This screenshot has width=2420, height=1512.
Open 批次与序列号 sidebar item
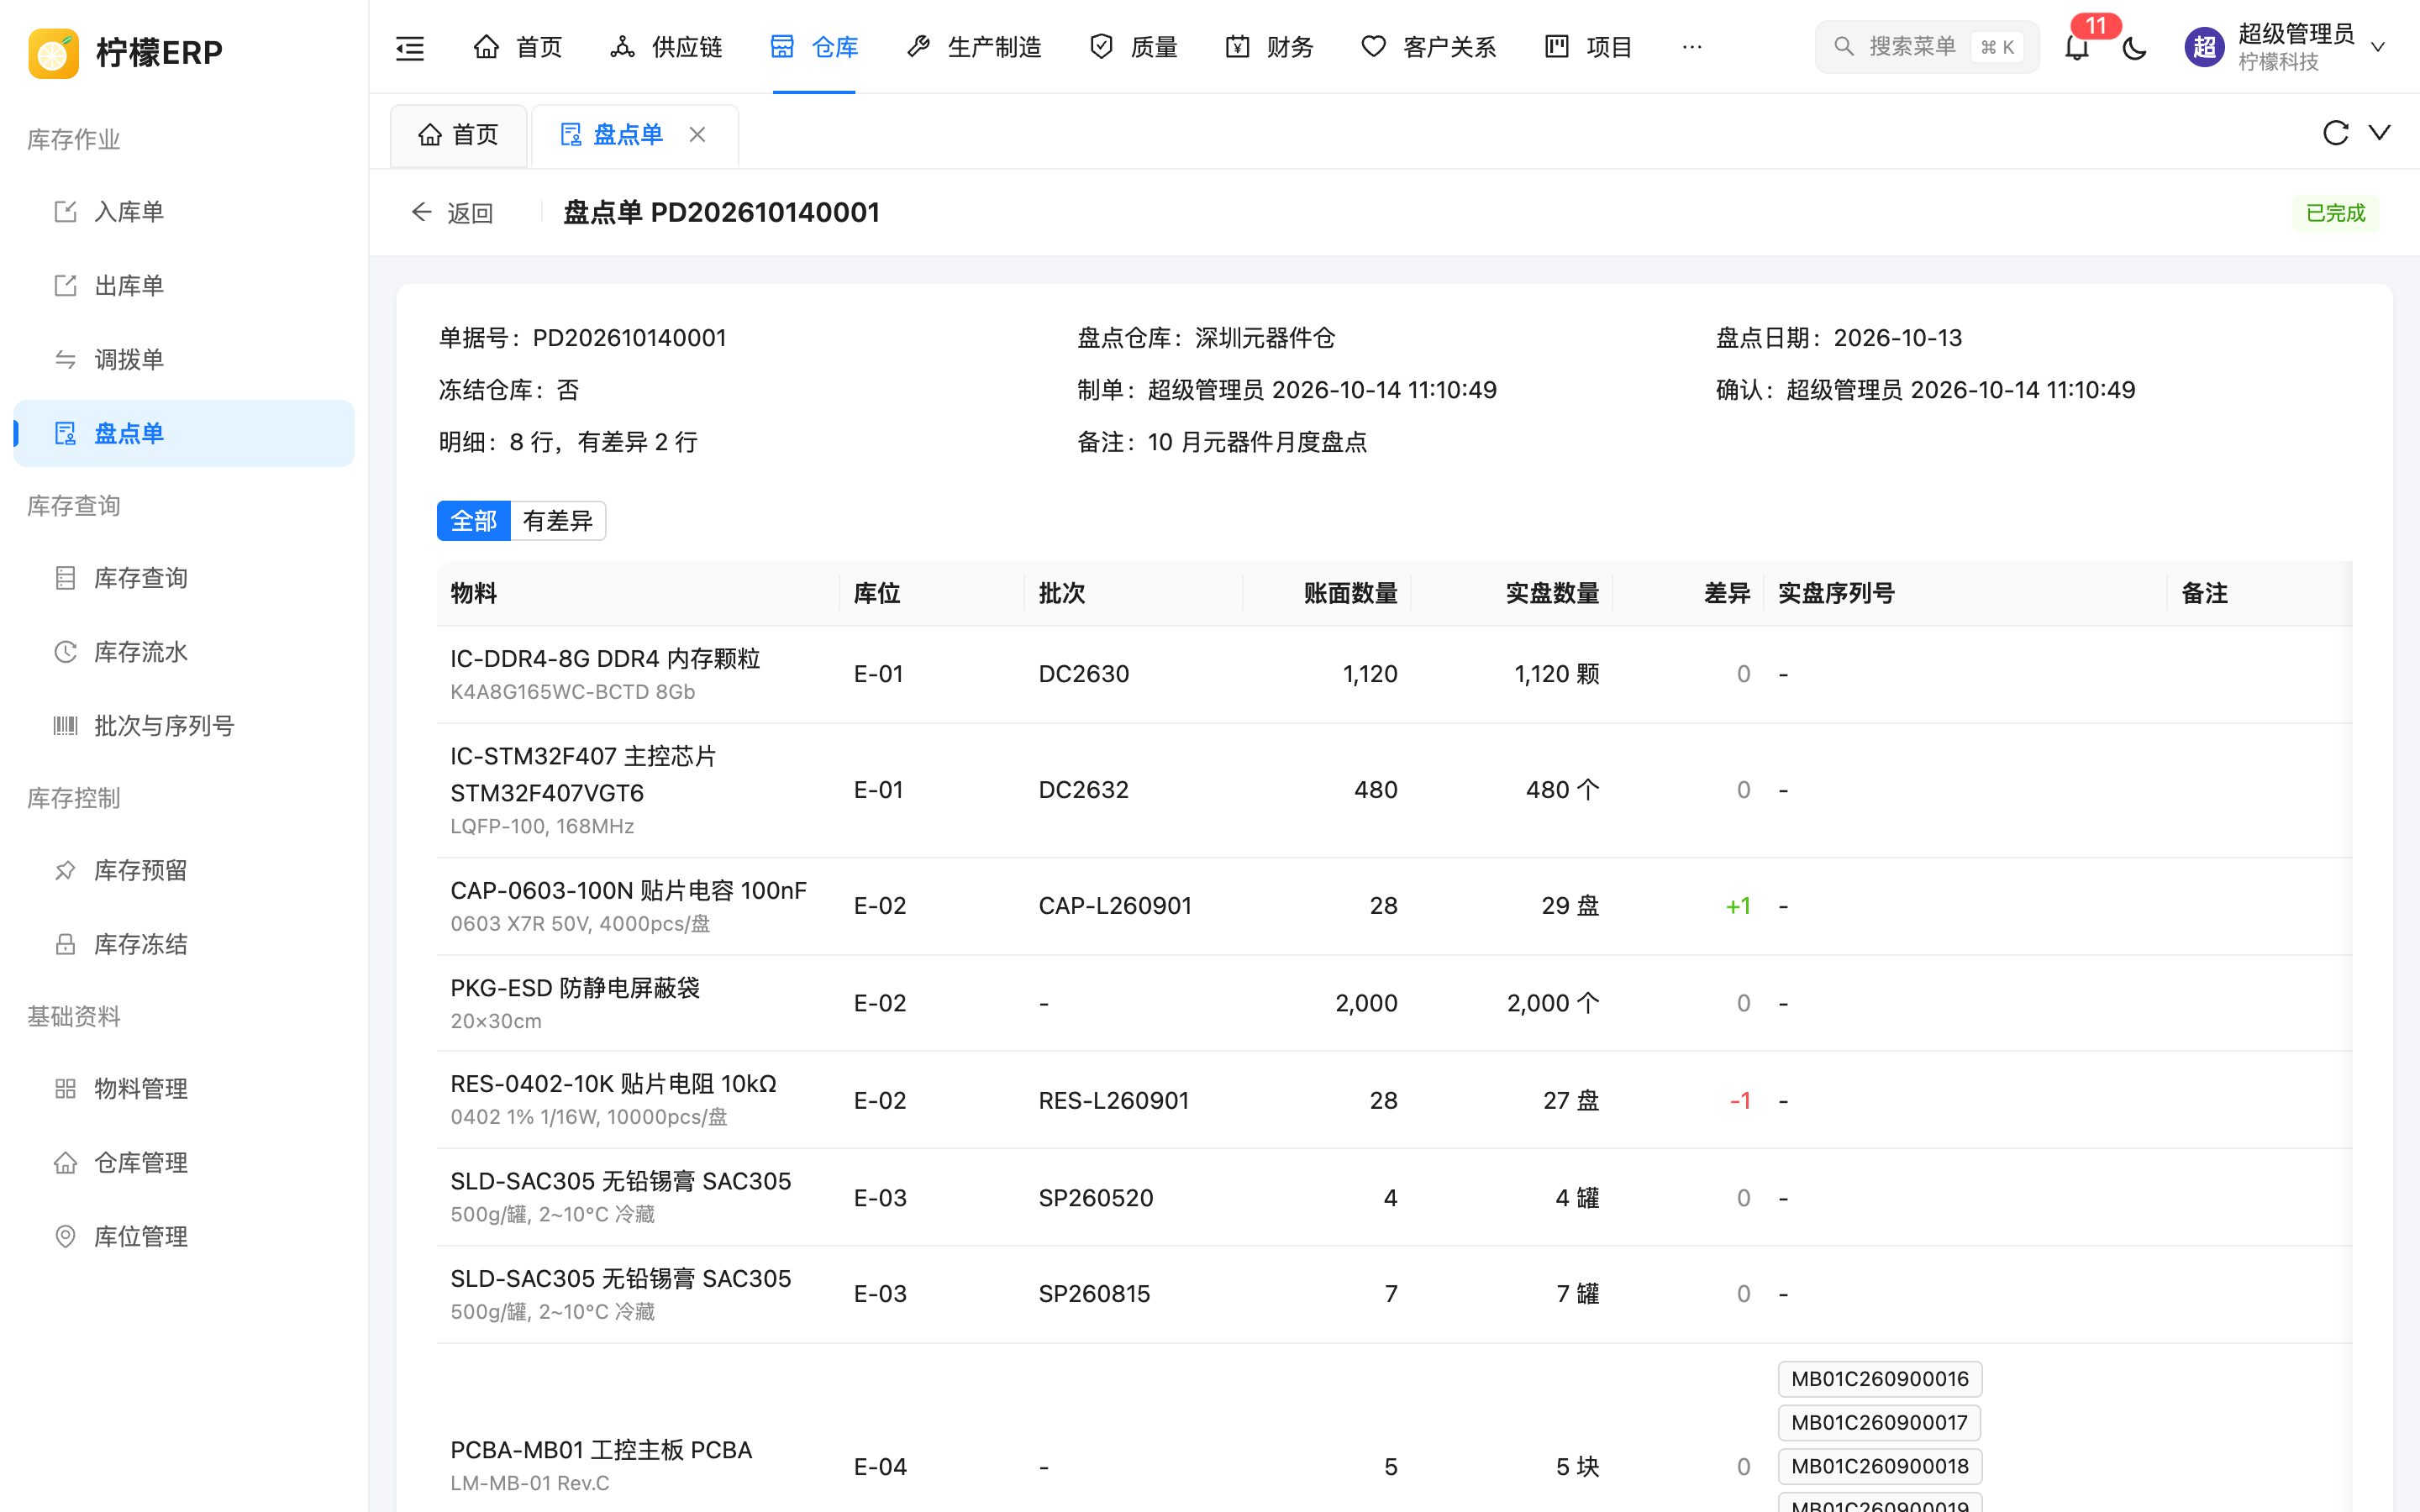[184, 726]
